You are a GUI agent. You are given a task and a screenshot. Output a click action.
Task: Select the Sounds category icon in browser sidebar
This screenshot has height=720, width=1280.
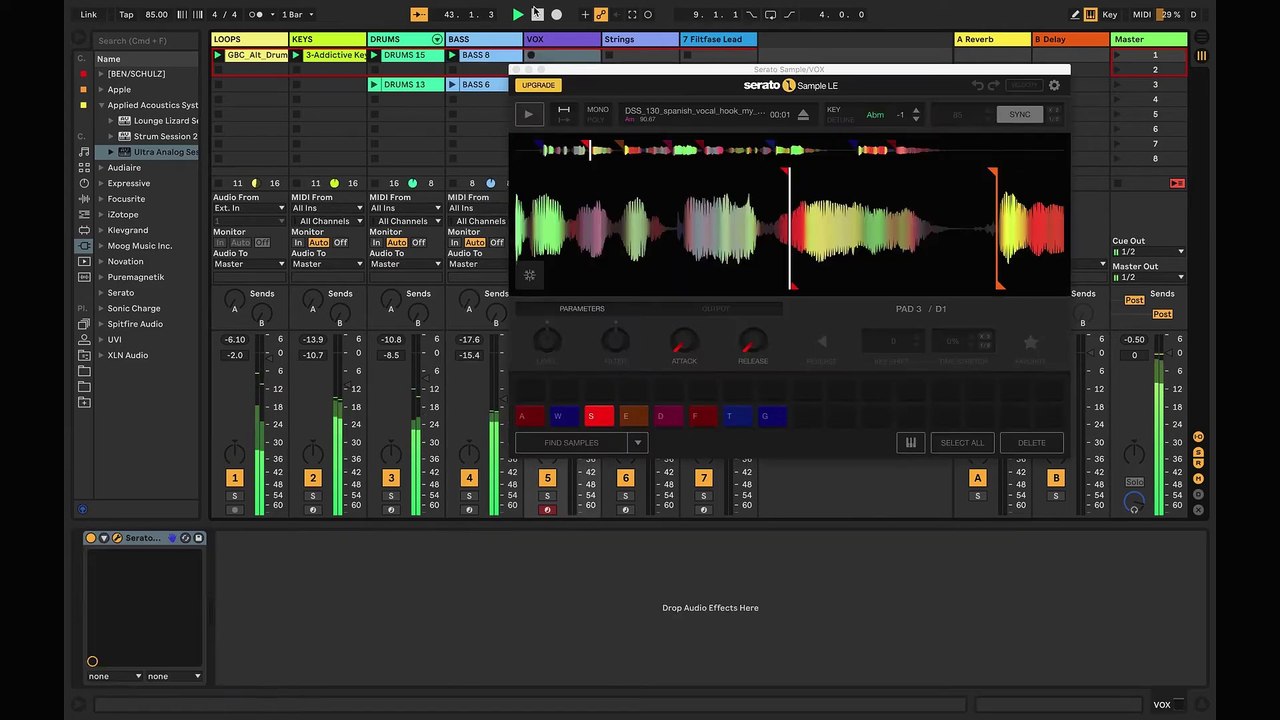[x=84, y=152]
